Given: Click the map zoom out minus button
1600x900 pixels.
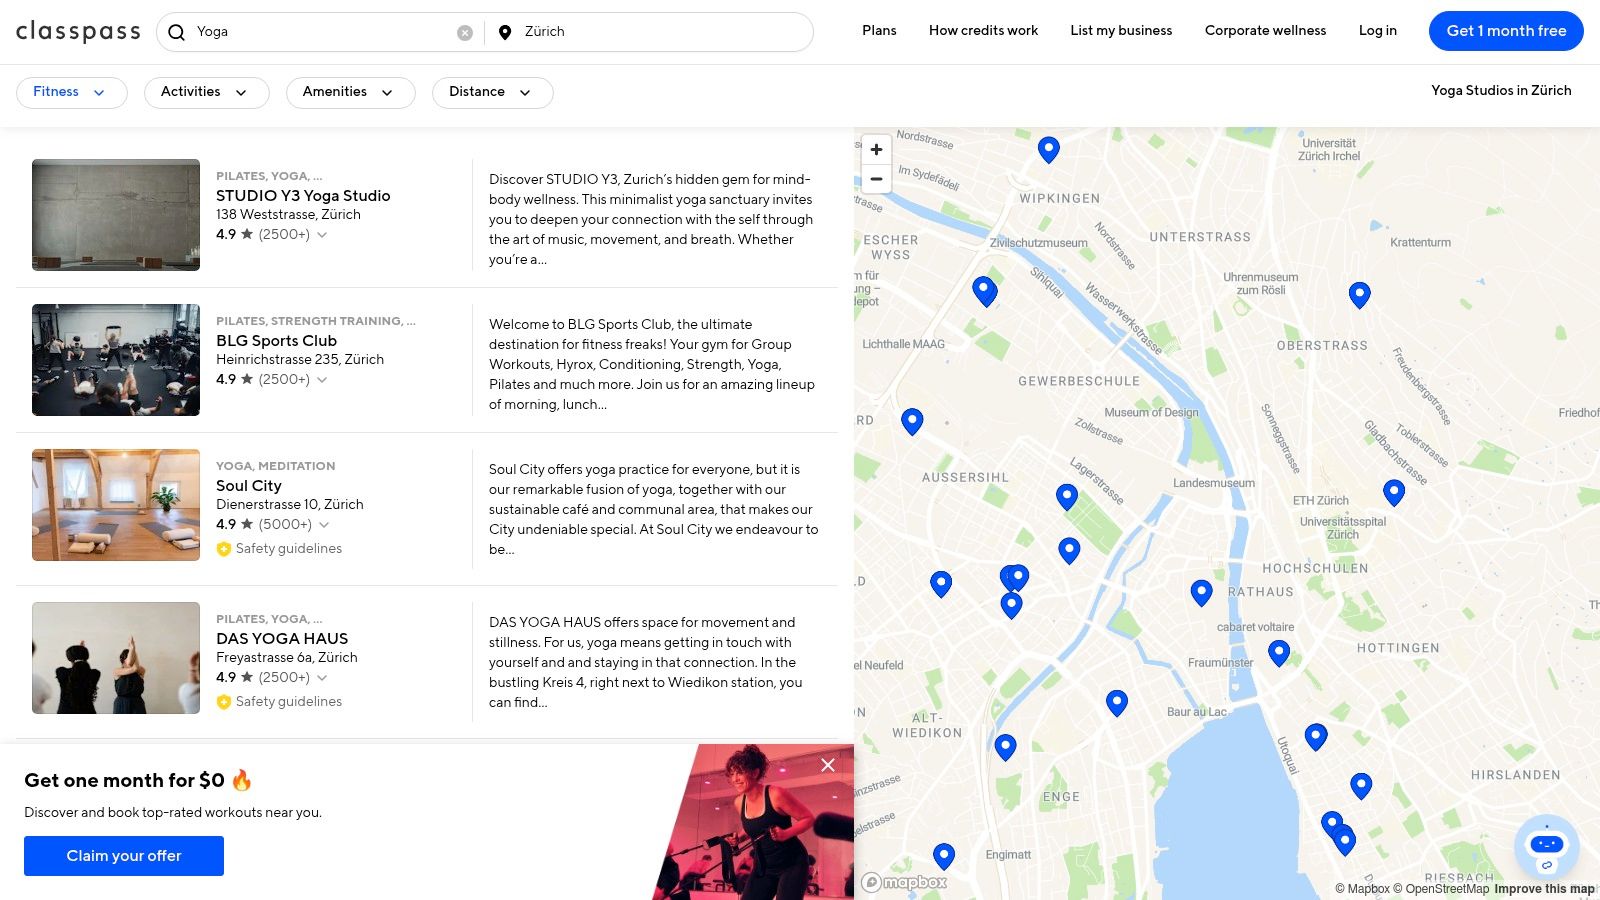Looking at the screenshot, I should click(x=876, y=179).
